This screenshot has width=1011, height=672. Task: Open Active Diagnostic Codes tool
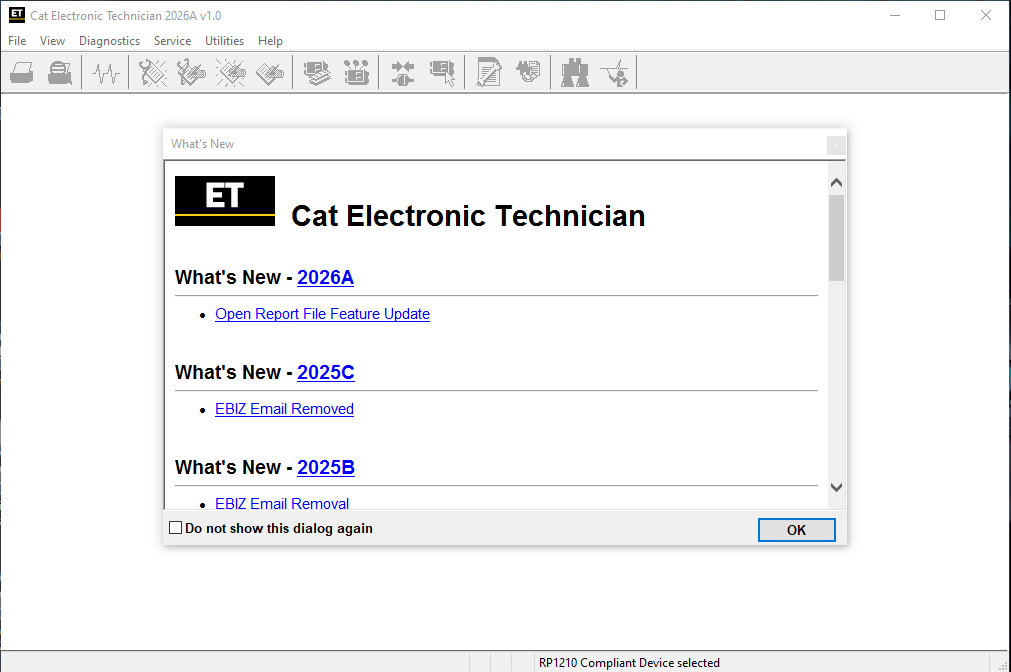[x=151, y=72]
